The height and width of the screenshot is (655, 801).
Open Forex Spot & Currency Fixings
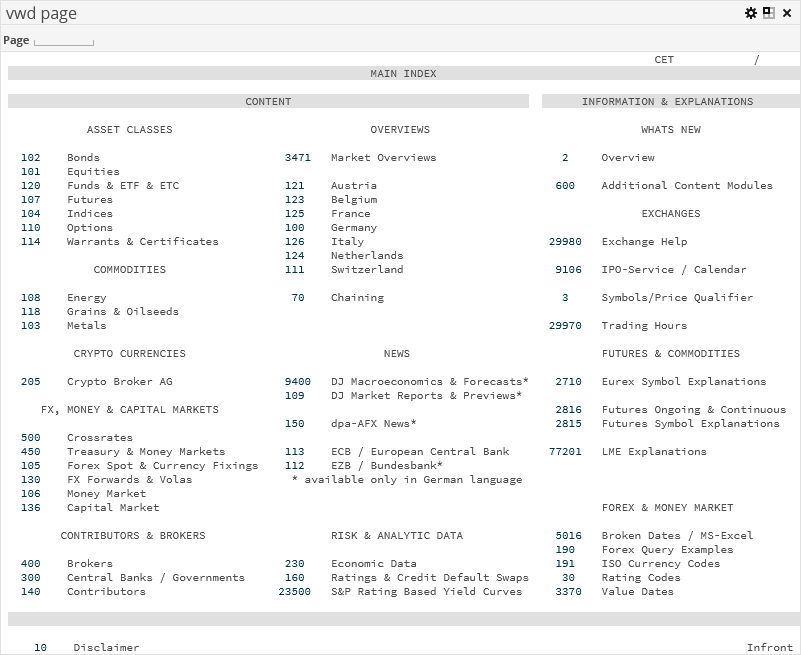coord(162,466)
